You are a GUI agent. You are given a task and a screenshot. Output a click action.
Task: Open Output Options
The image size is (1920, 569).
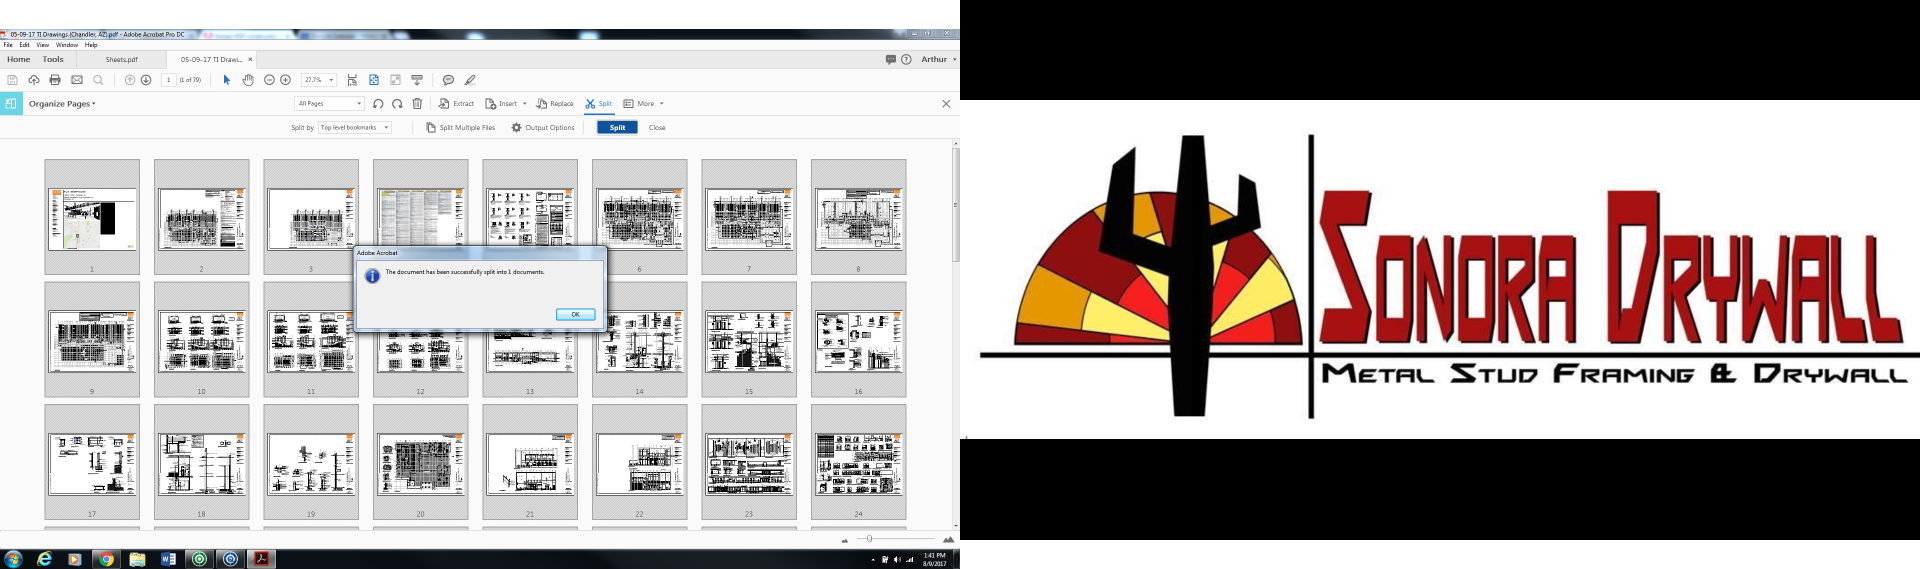(543, 128)
